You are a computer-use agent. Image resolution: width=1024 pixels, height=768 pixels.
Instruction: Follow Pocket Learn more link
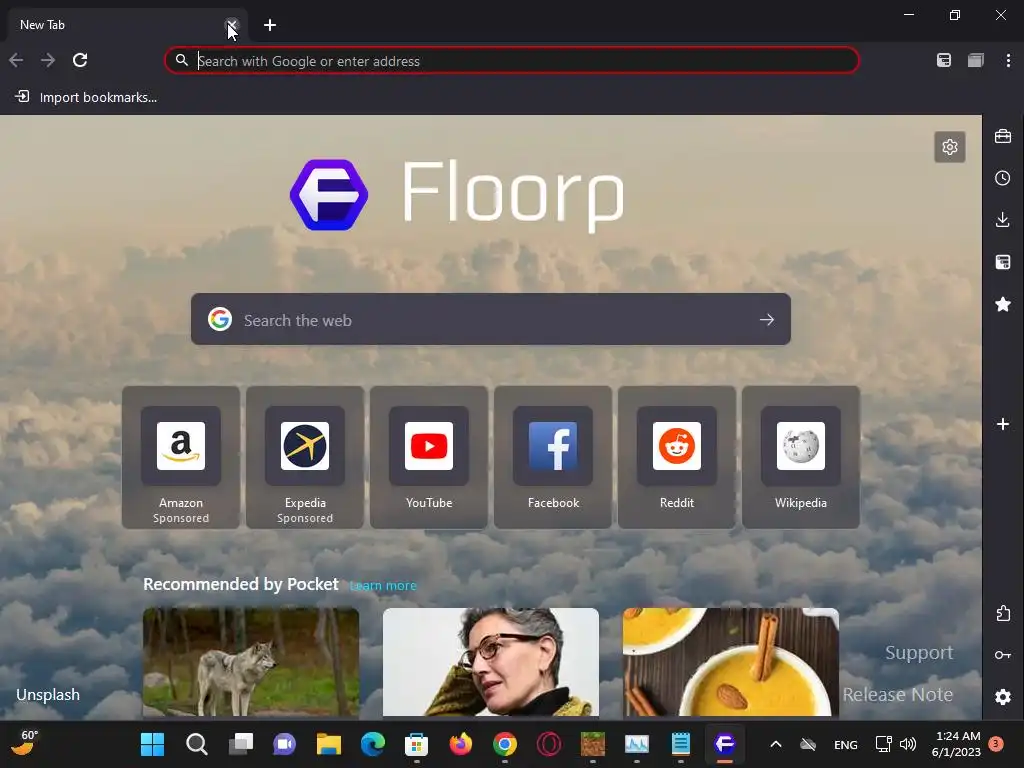pos(383,586)
